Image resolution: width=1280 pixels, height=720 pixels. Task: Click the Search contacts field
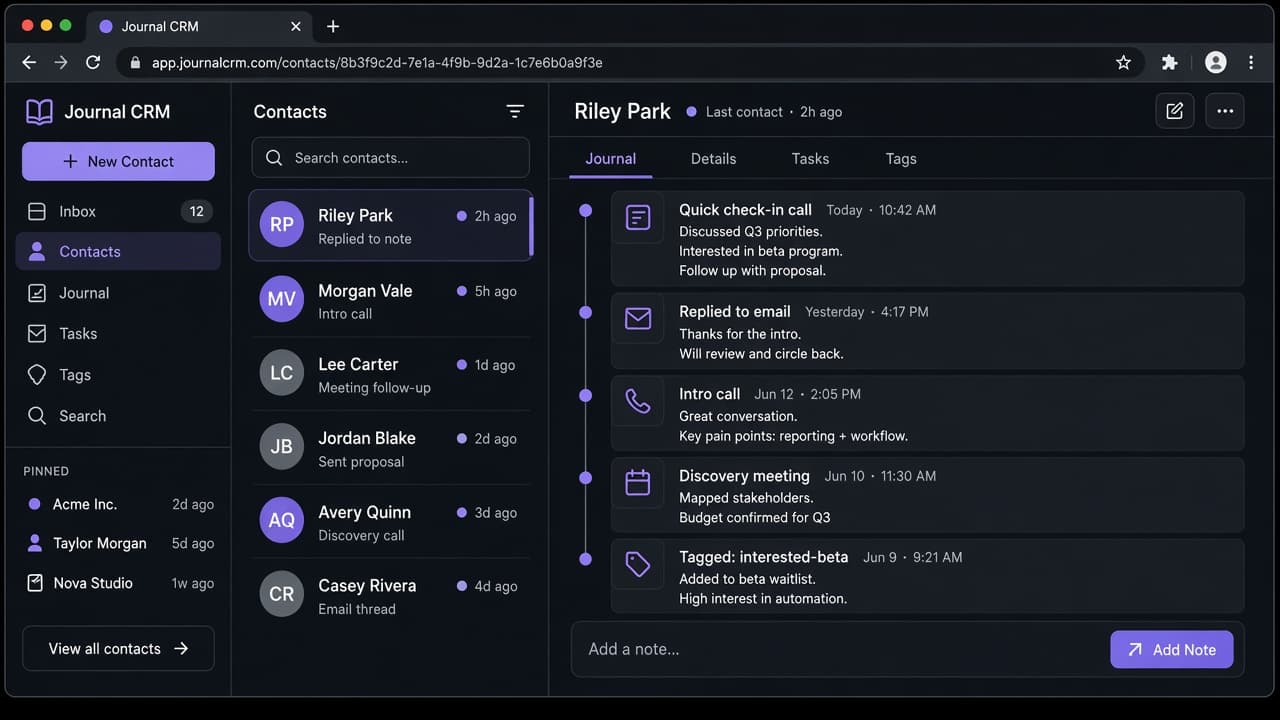(390, 158)
